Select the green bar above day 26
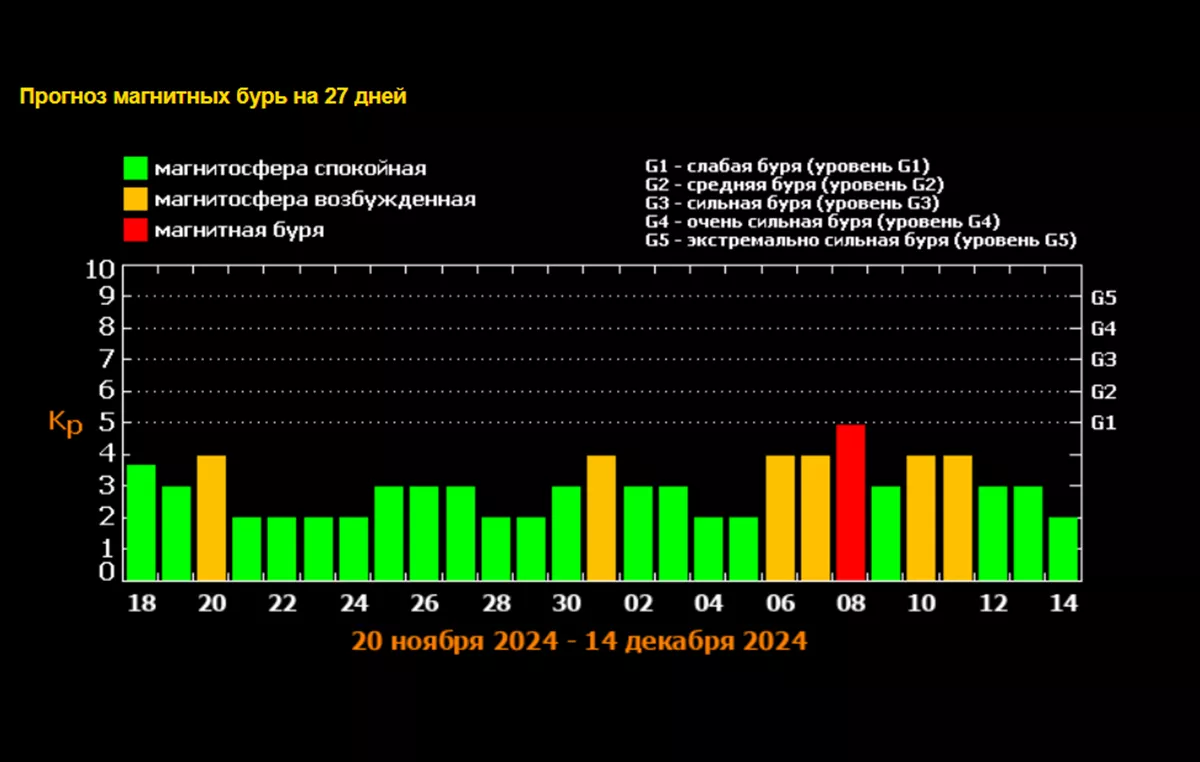 point(424,533)
